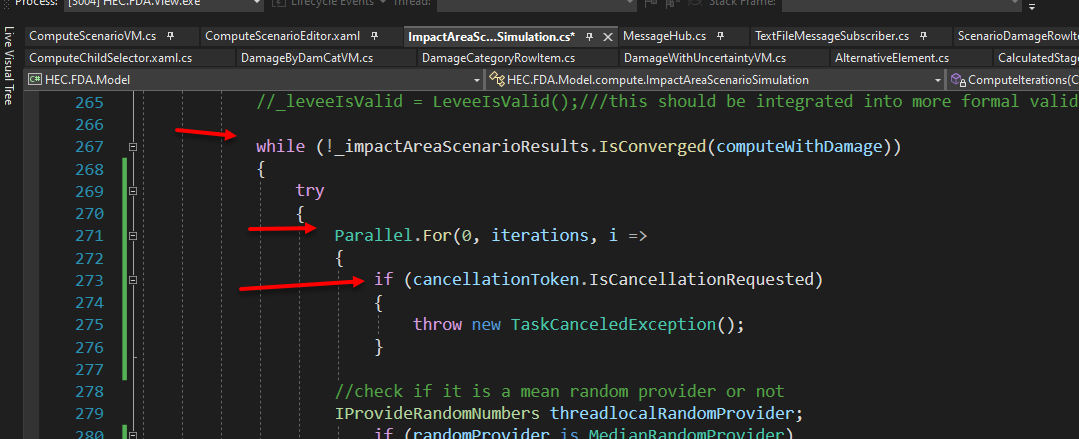Collapse the while loop block at line 267

pyautogui.click(x=133, y=147)
